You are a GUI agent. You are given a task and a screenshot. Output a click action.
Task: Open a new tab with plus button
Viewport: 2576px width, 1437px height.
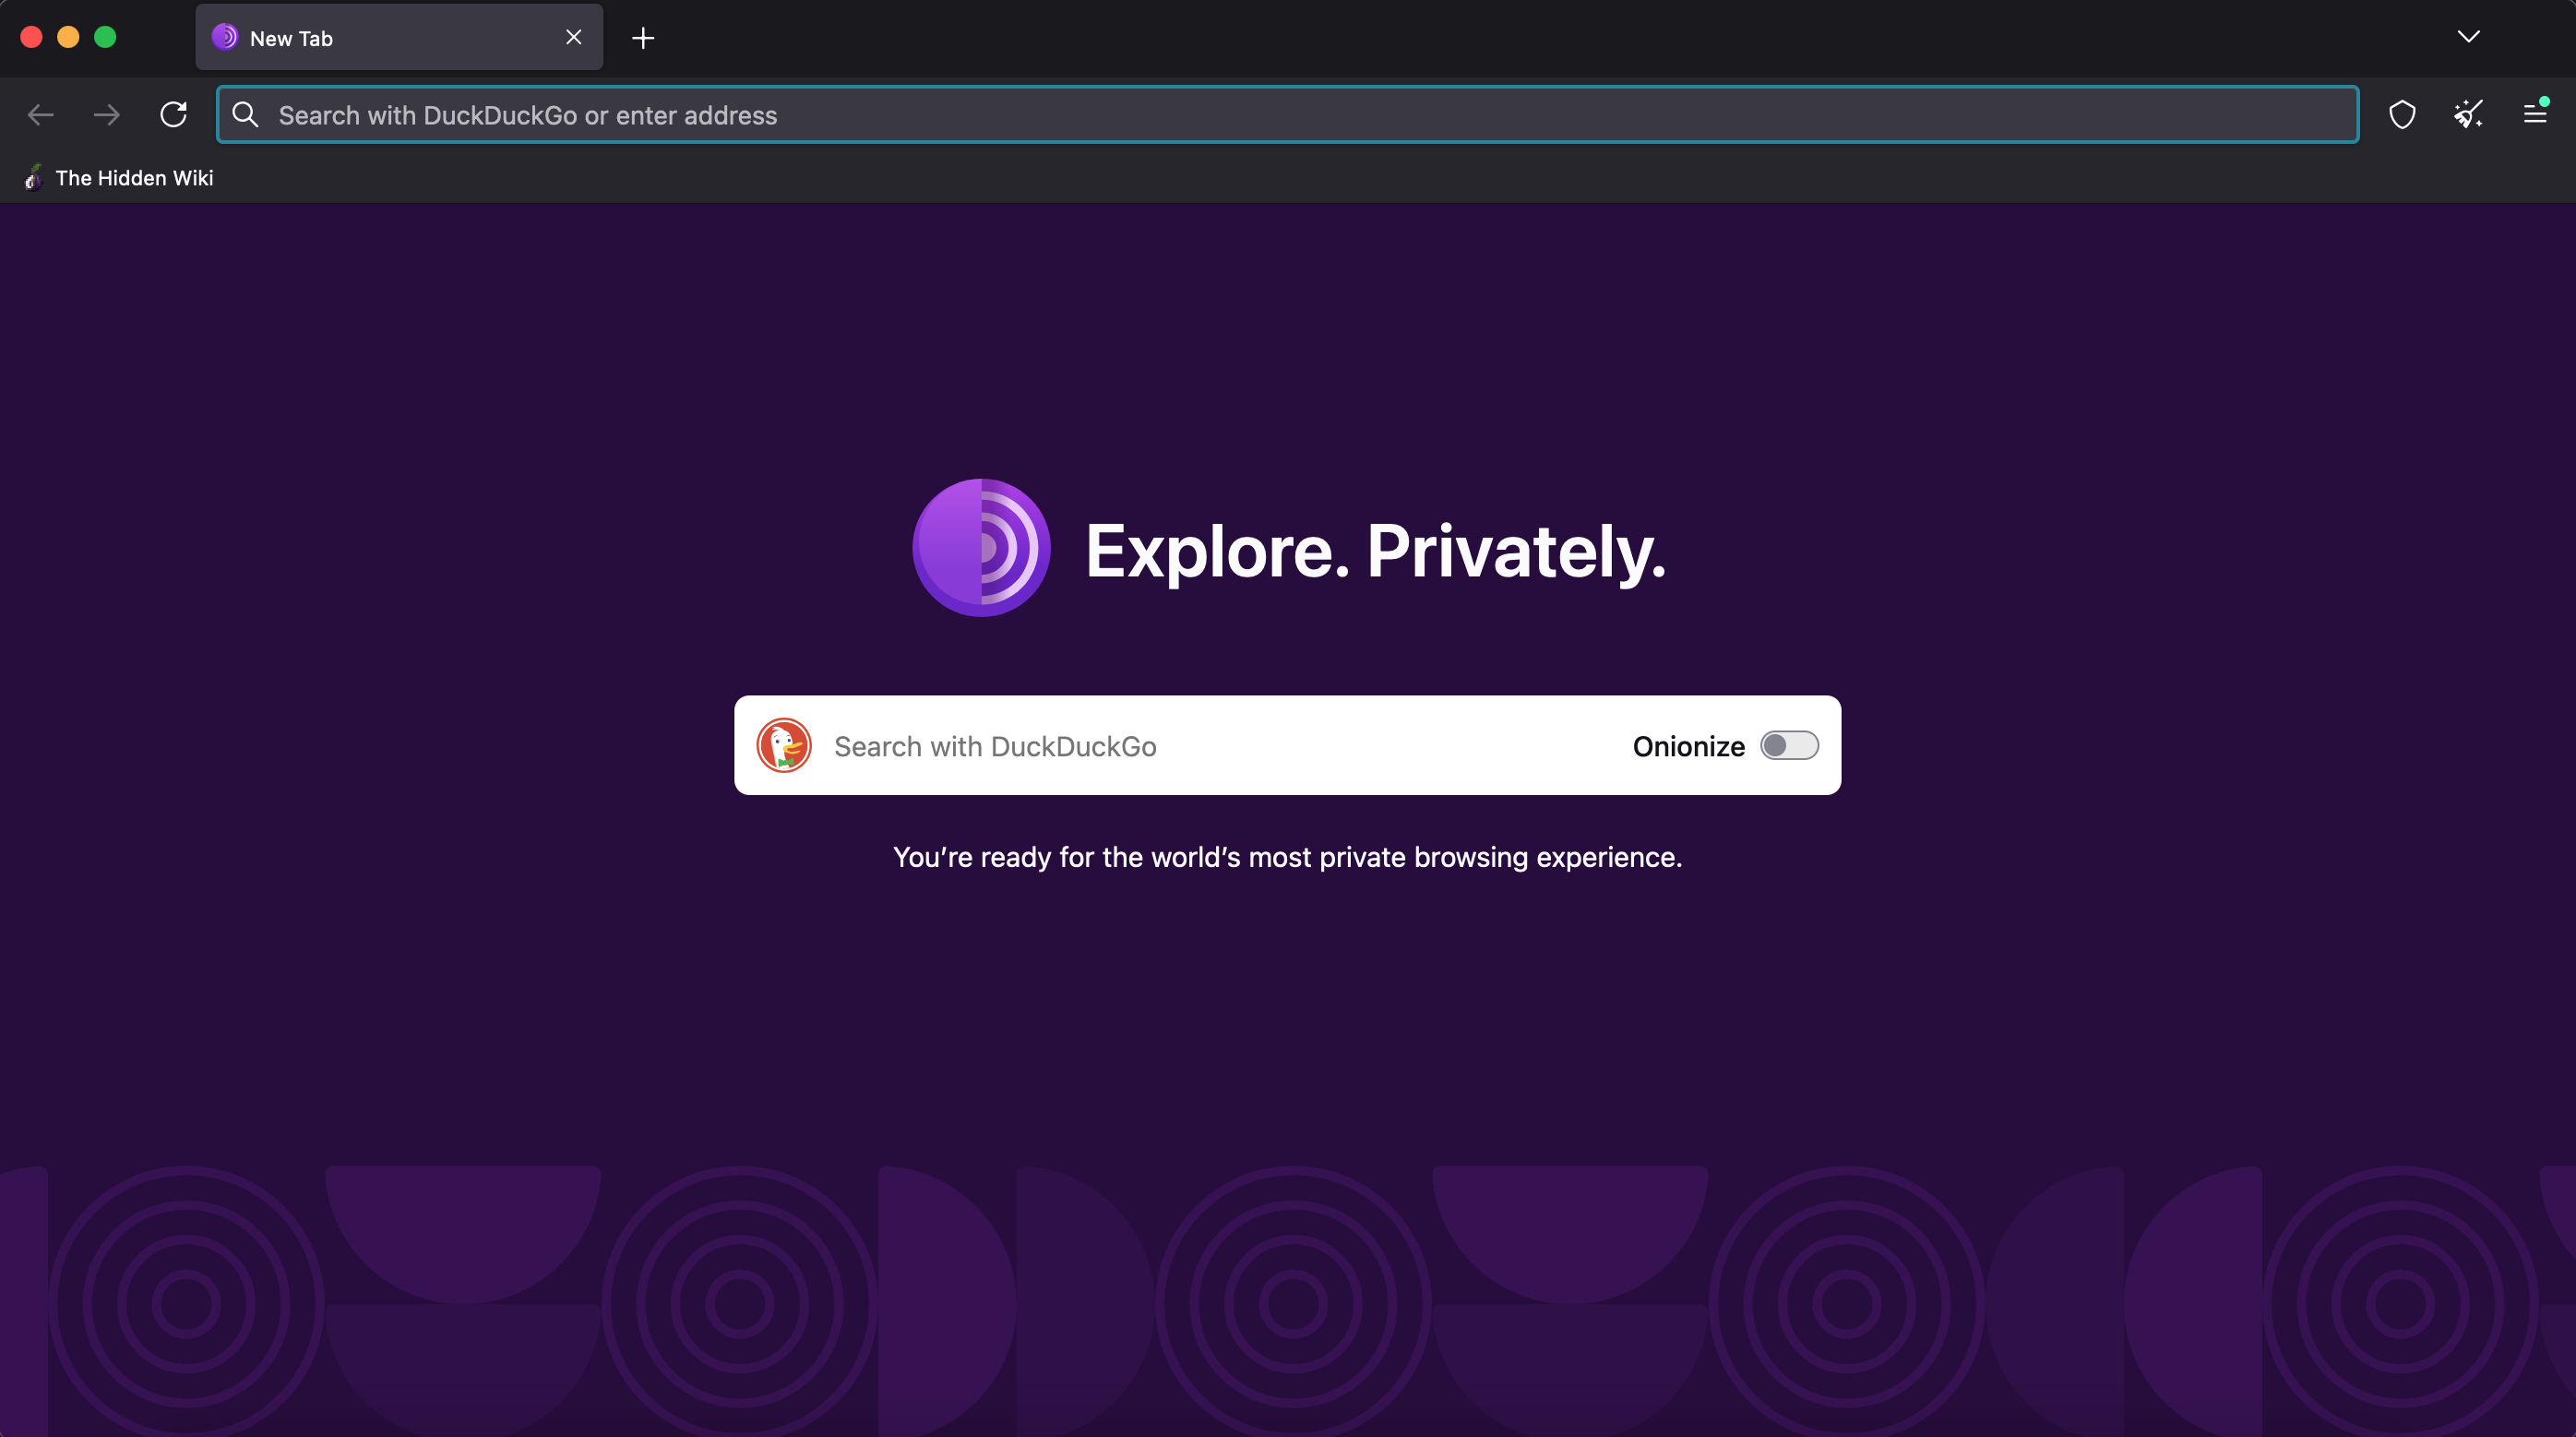coord(643,38)
